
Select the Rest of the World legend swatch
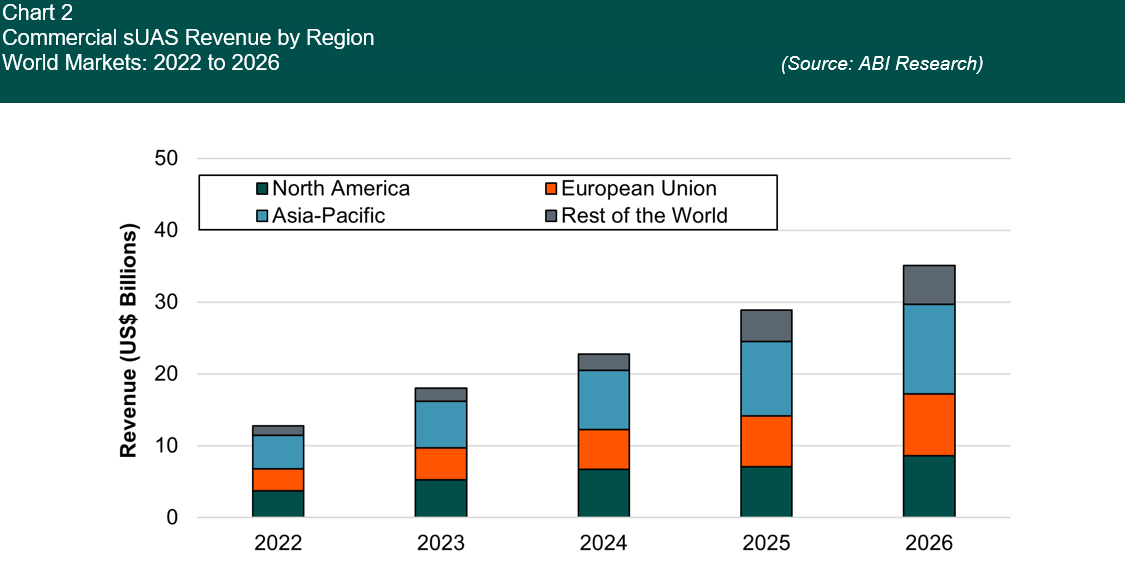(551, 216)
